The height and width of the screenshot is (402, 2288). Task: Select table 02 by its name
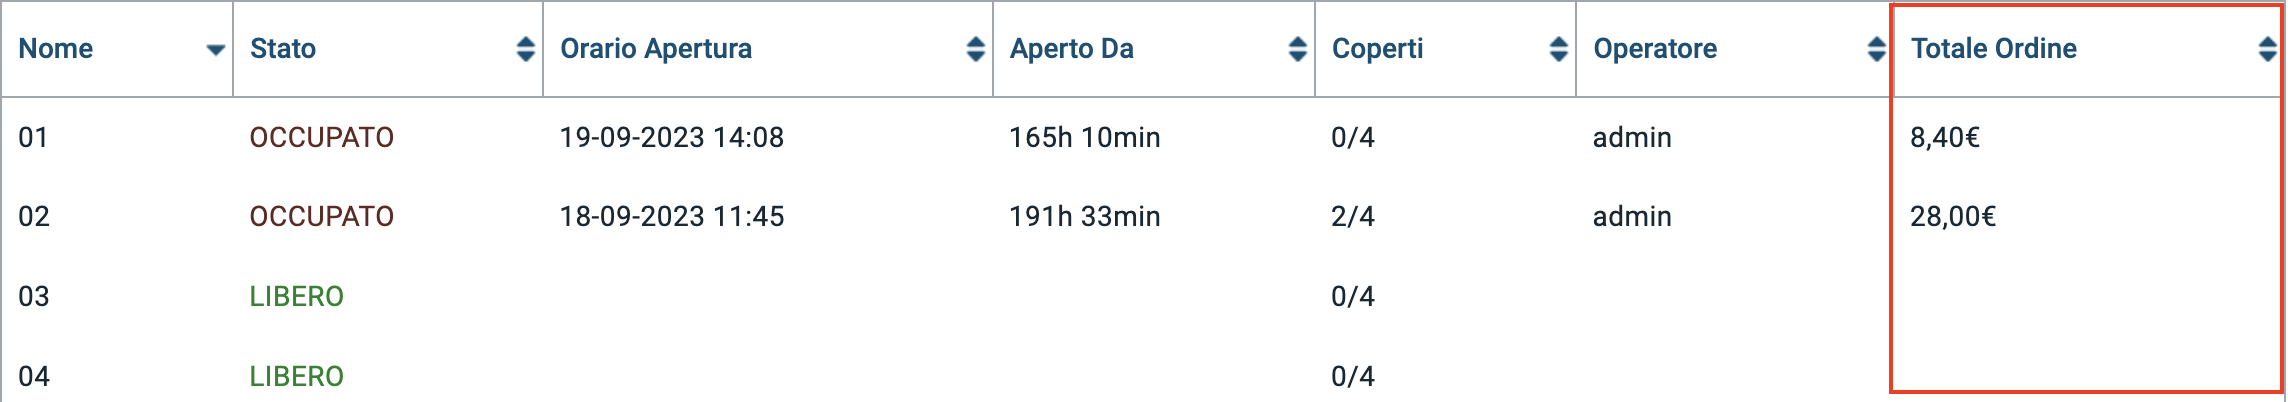pos(34,217)
